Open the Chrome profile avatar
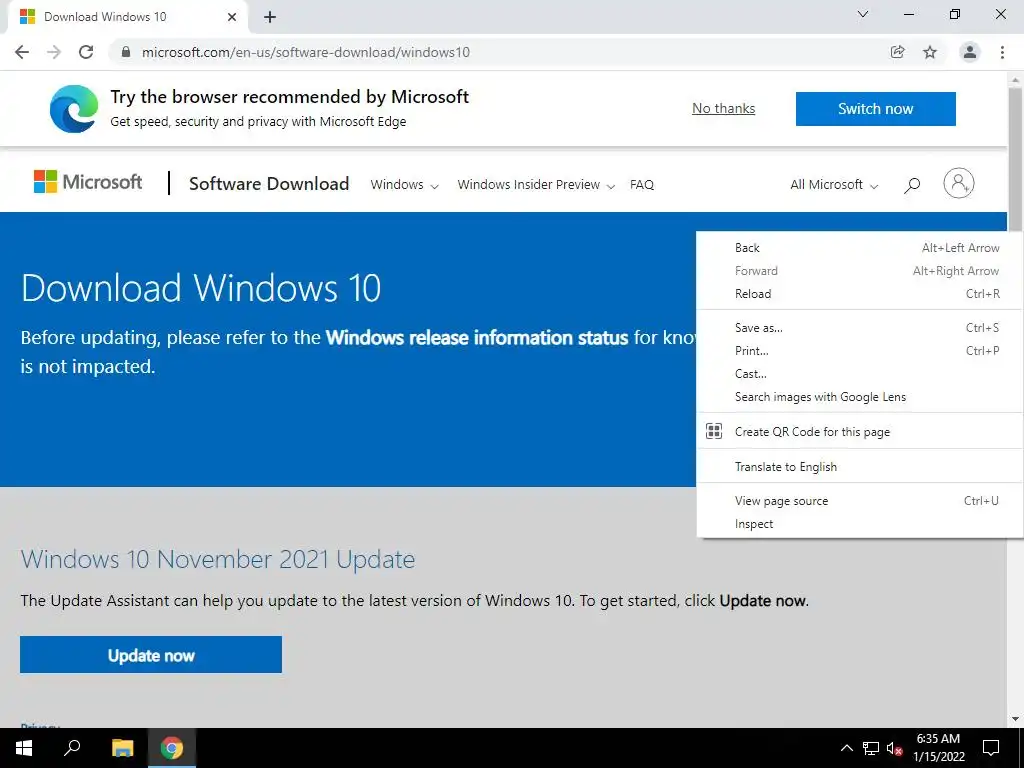 [x=970, y=52]
